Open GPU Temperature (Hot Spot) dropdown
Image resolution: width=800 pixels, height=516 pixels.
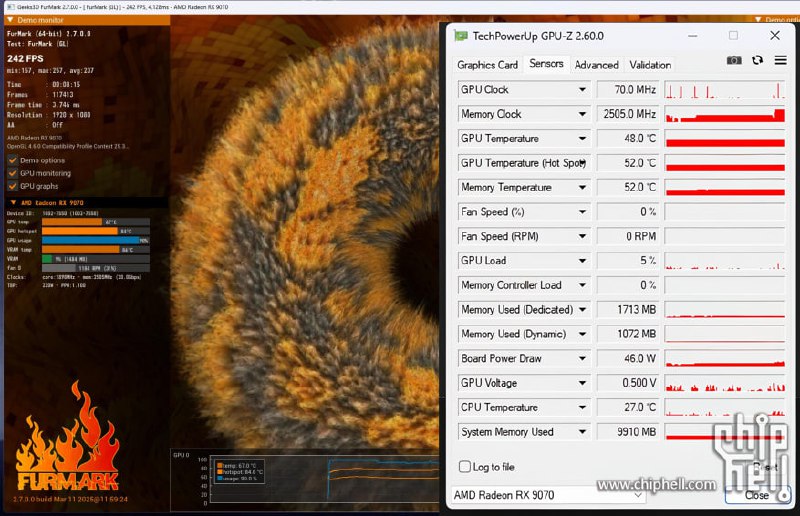(582, 163)
